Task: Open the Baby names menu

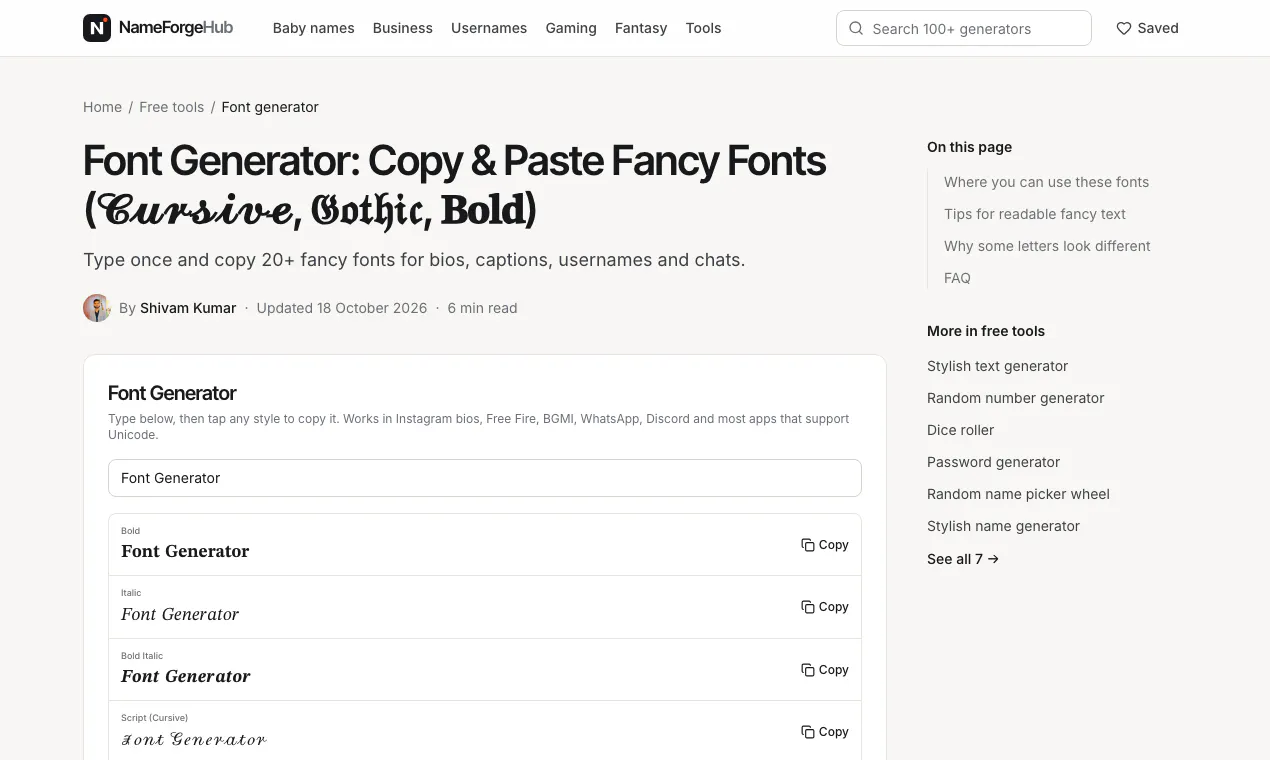Action: [314, 28]
